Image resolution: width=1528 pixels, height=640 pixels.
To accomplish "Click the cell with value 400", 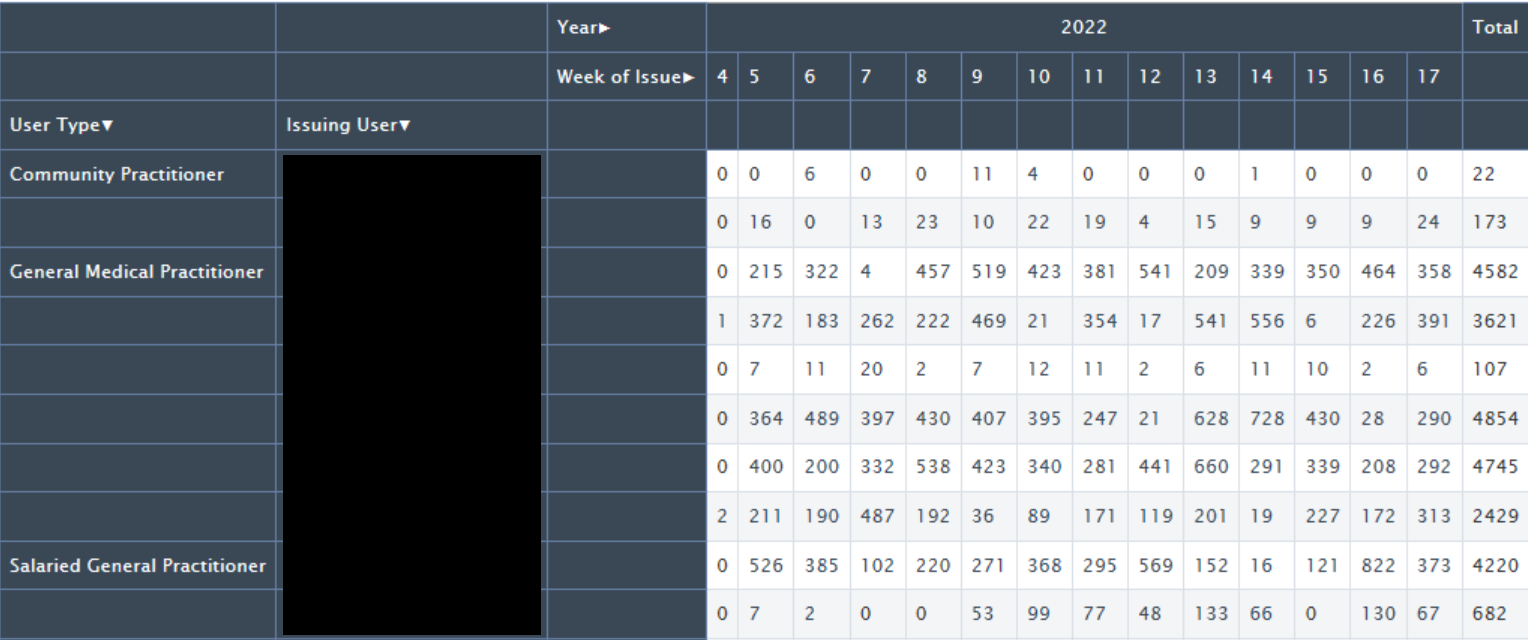I will pyautogui.click(x=766, y=467).
